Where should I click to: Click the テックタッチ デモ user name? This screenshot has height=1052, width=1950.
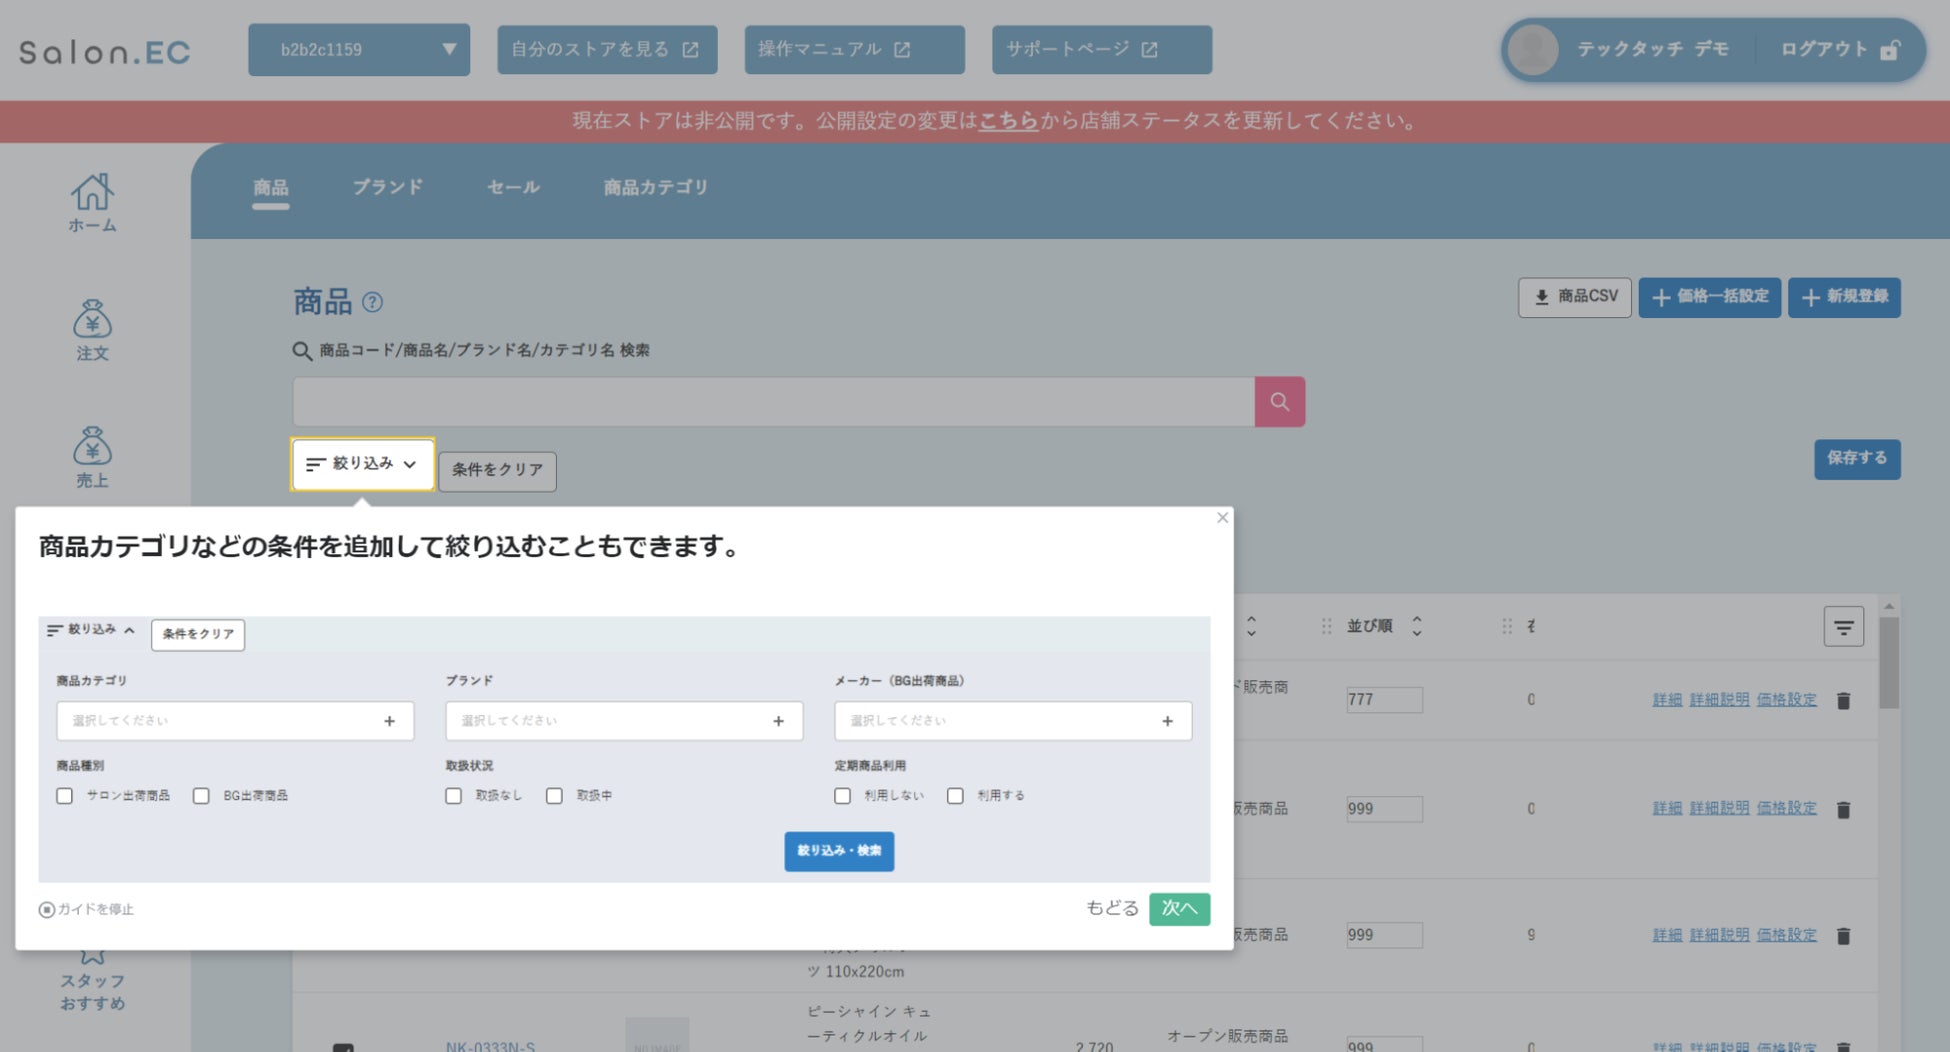coord(1653,50)
